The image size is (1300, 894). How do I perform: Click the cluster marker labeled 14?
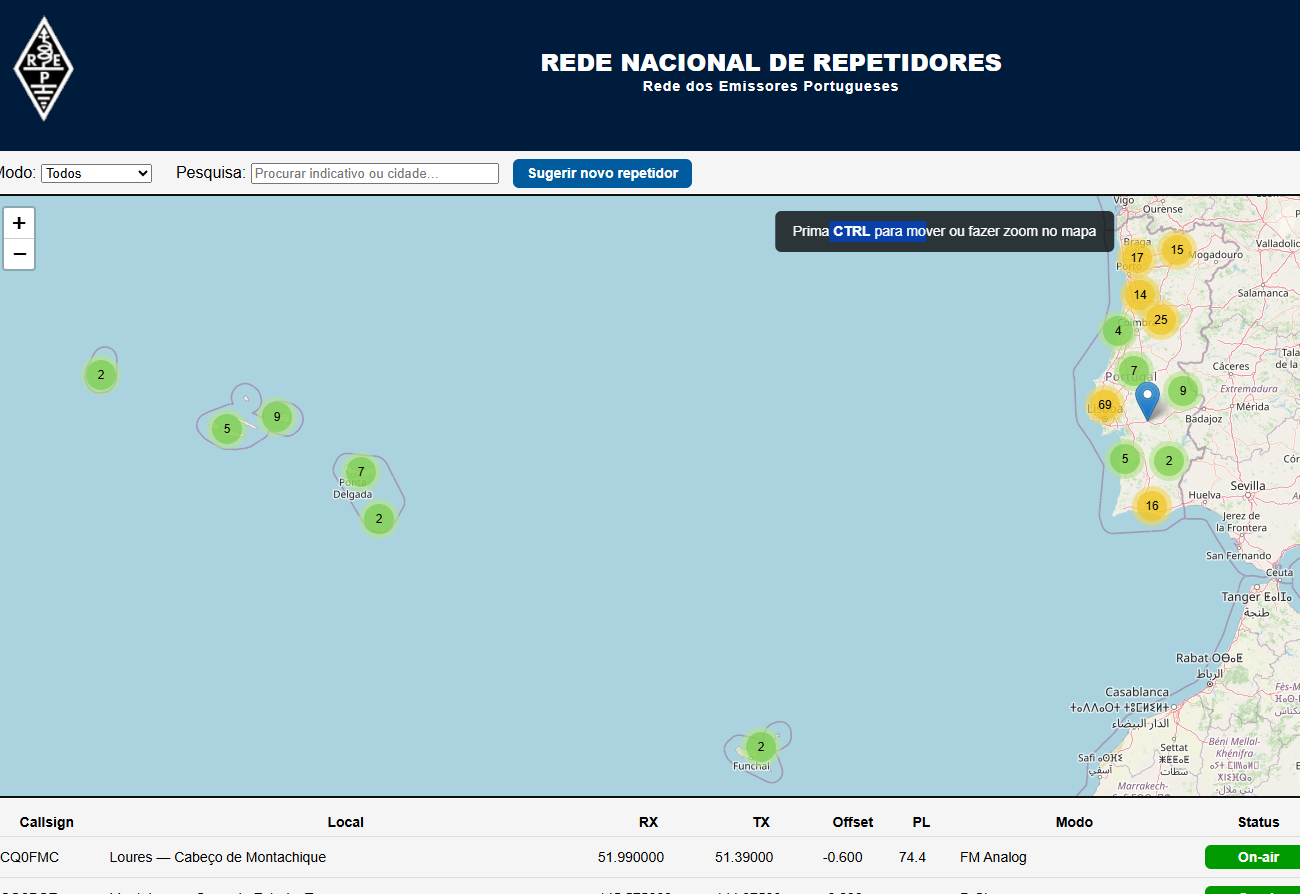pos(1140,295)
